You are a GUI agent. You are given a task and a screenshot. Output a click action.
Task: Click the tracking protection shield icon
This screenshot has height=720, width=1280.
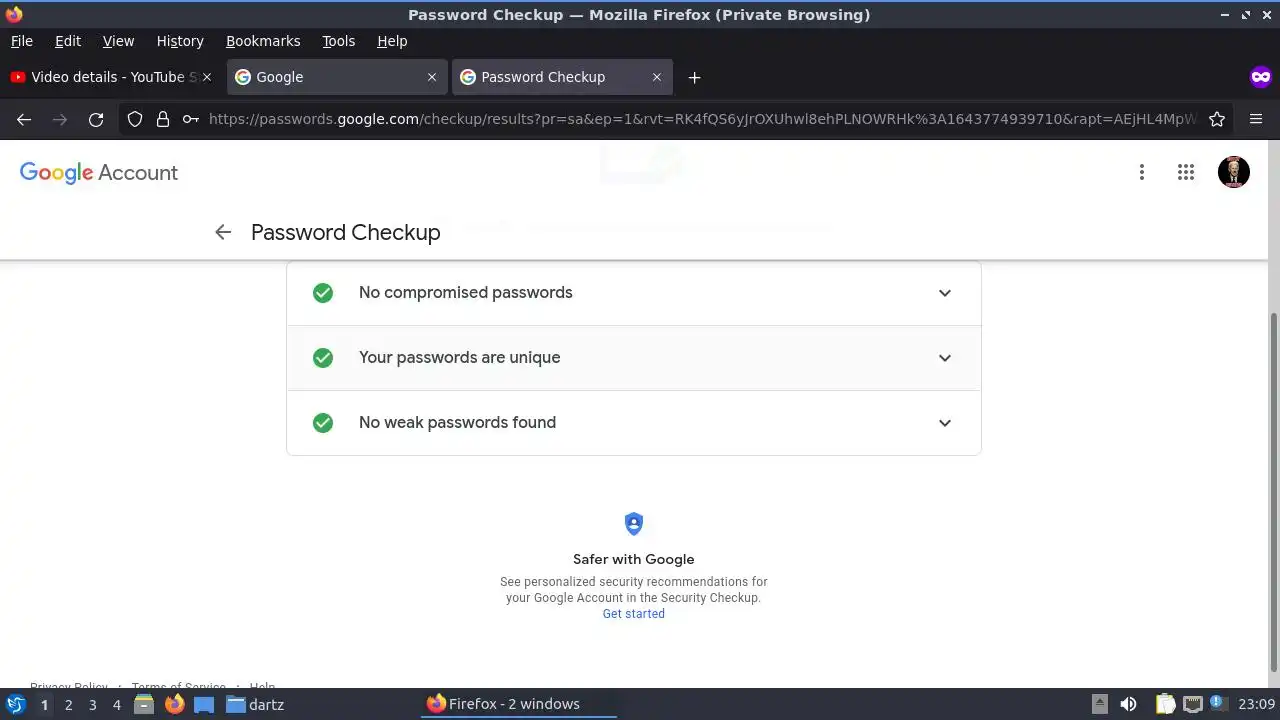135,119
